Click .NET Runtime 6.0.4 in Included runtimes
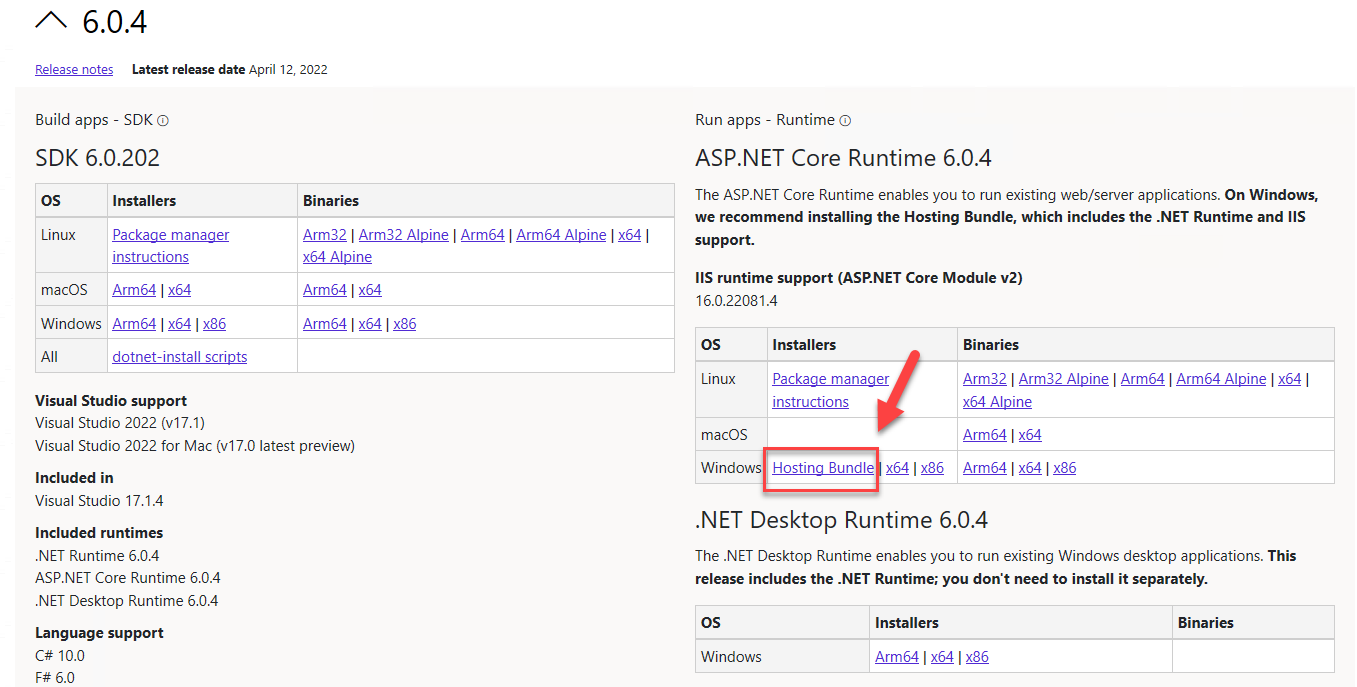 point(97,556)
